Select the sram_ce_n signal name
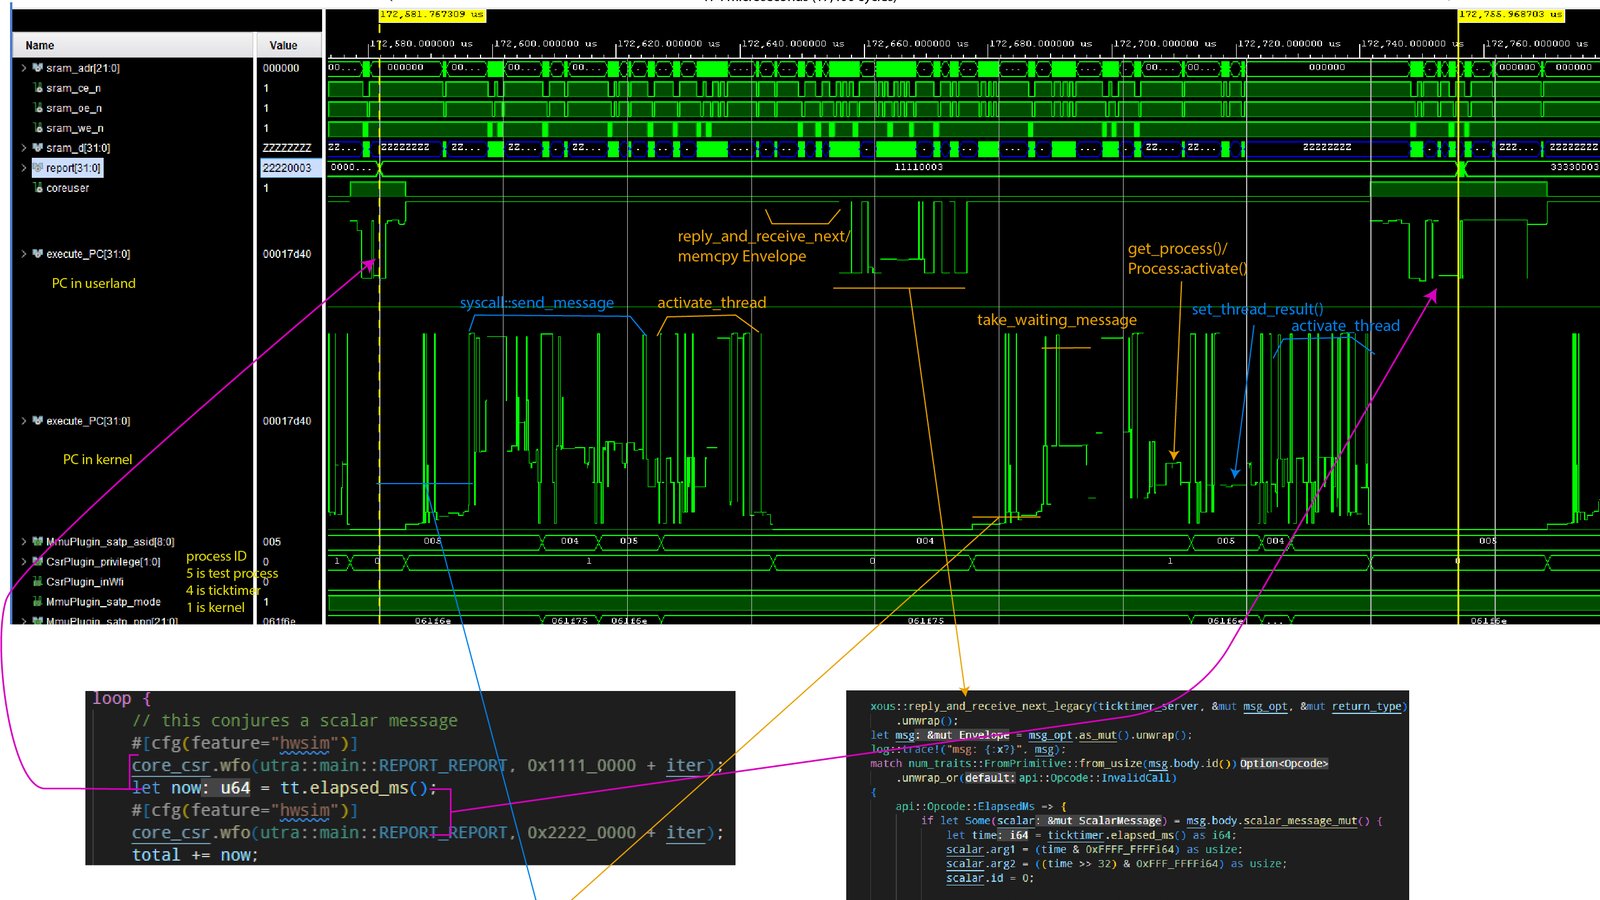1600x900 pixels. (73, 88)
